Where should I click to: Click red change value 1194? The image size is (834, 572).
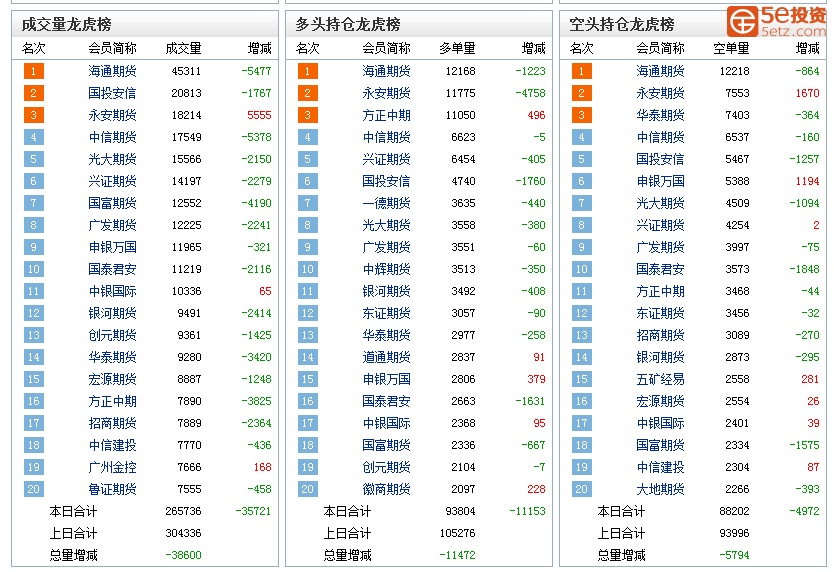[807, 181]
